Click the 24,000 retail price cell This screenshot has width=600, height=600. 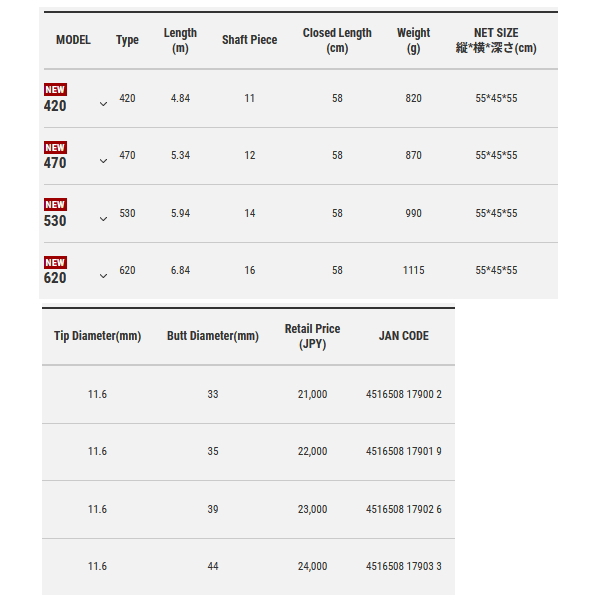tap(313, 566)
